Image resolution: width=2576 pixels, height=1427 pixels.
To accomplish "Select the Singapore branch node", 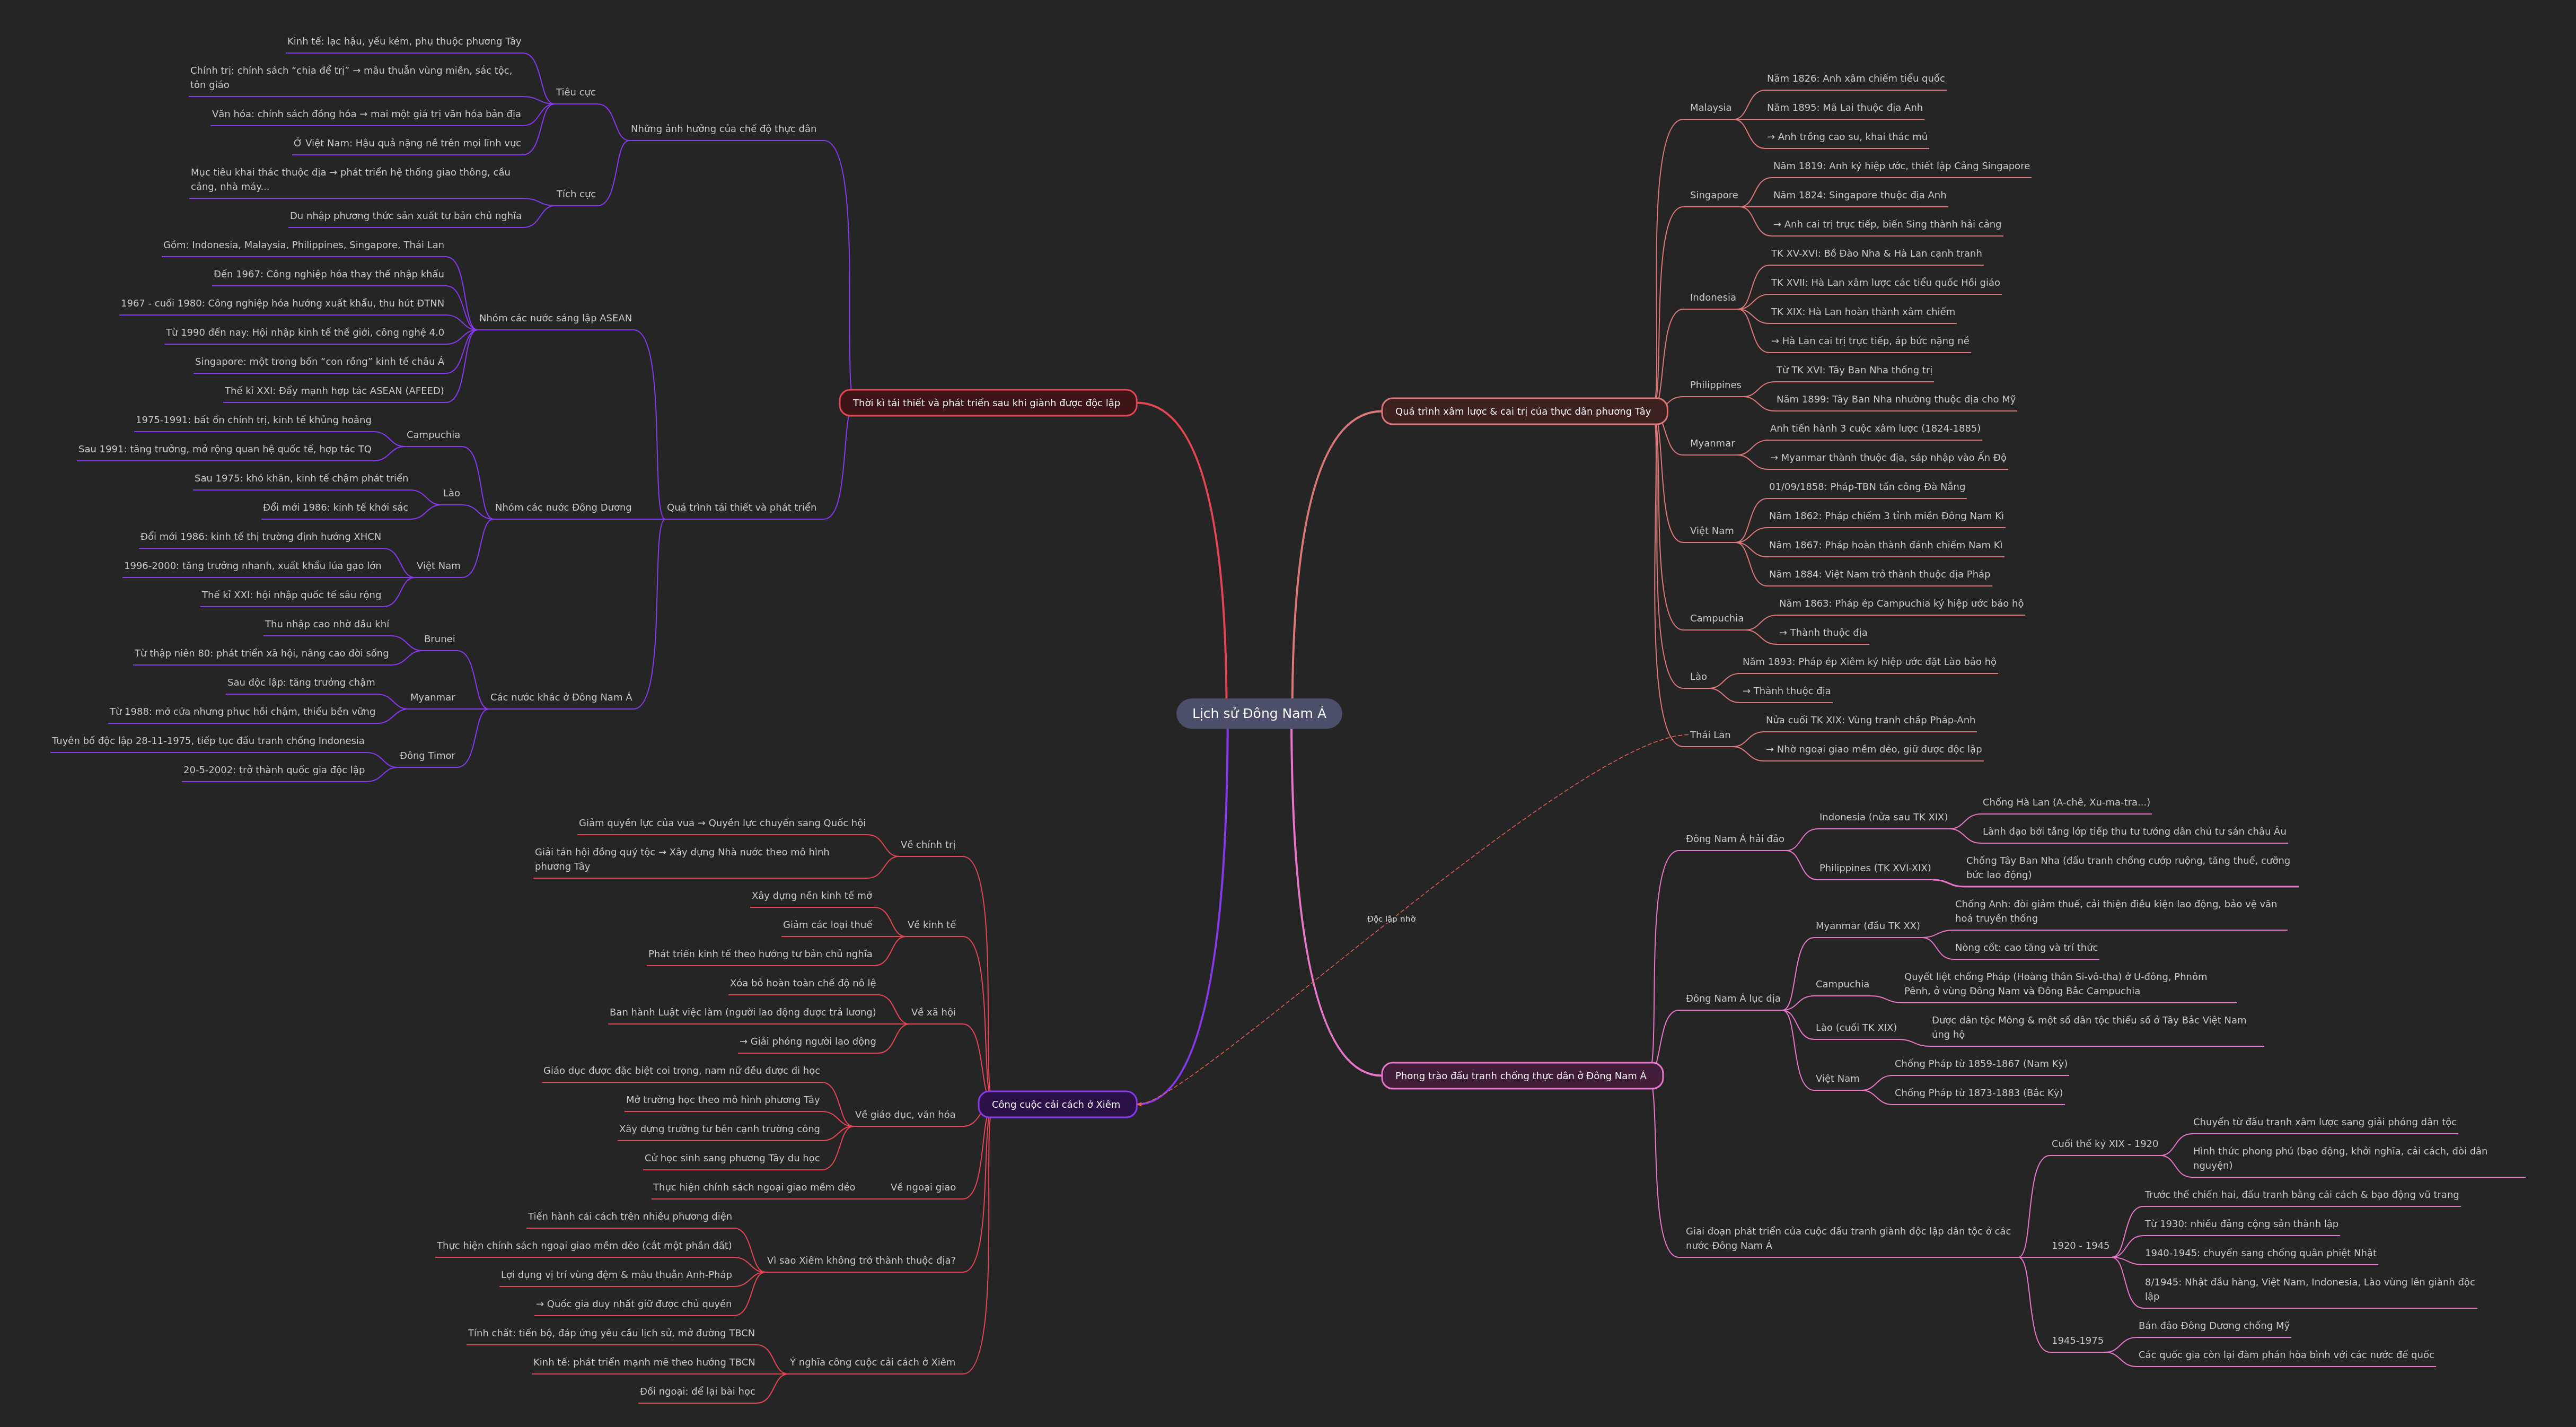I will click(x=1713, y=195).
